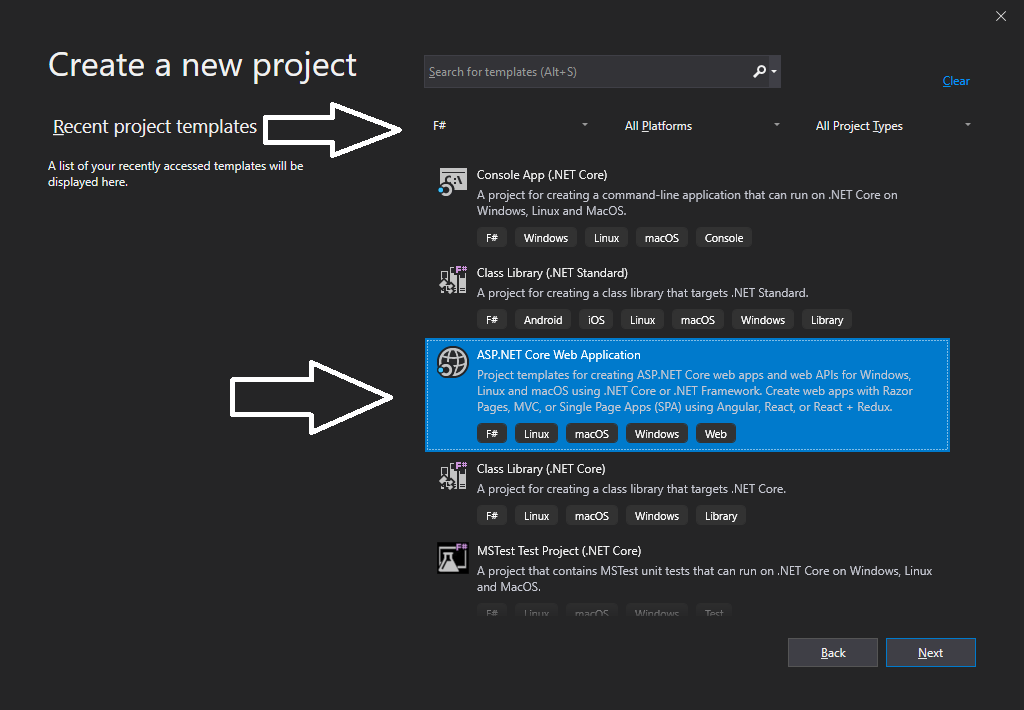Click the macOS tag under Console App

[662, 238]
